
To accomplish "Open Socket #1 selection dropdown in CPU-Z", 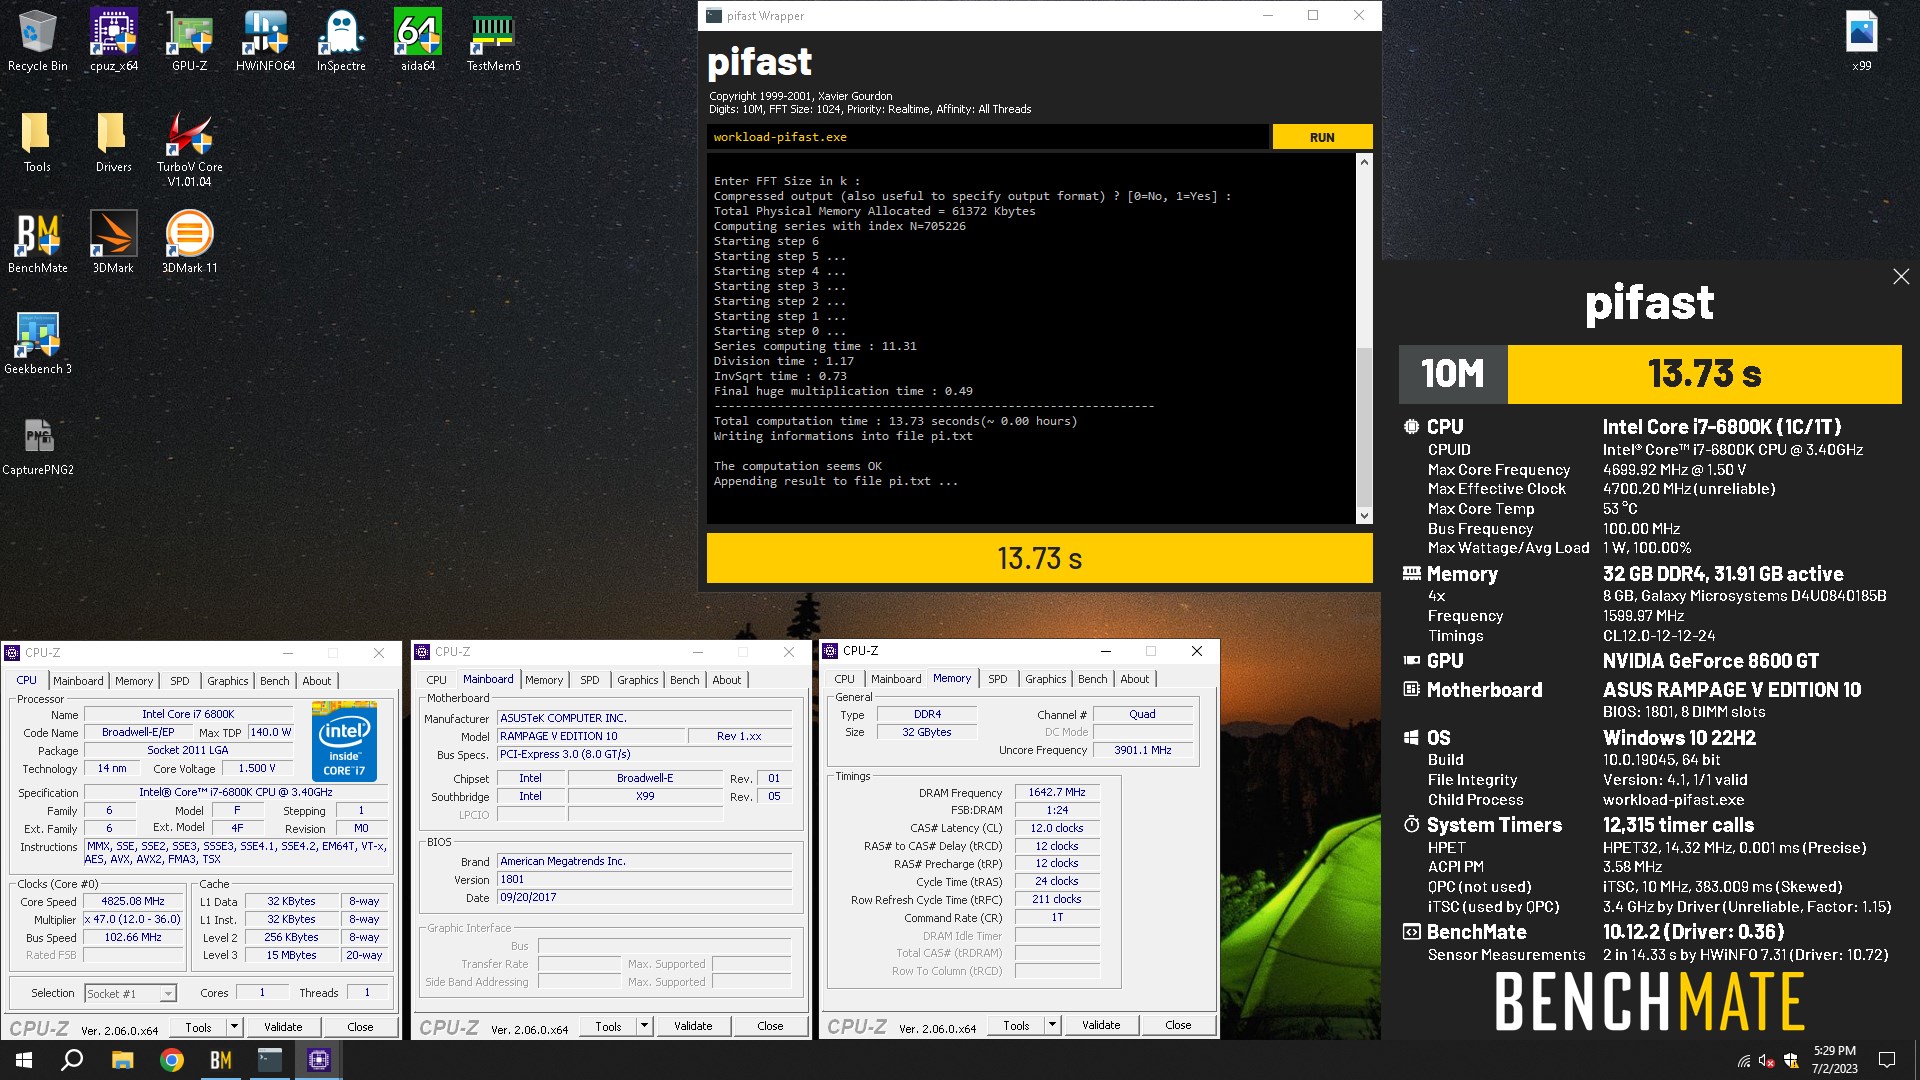I will 130,993.
